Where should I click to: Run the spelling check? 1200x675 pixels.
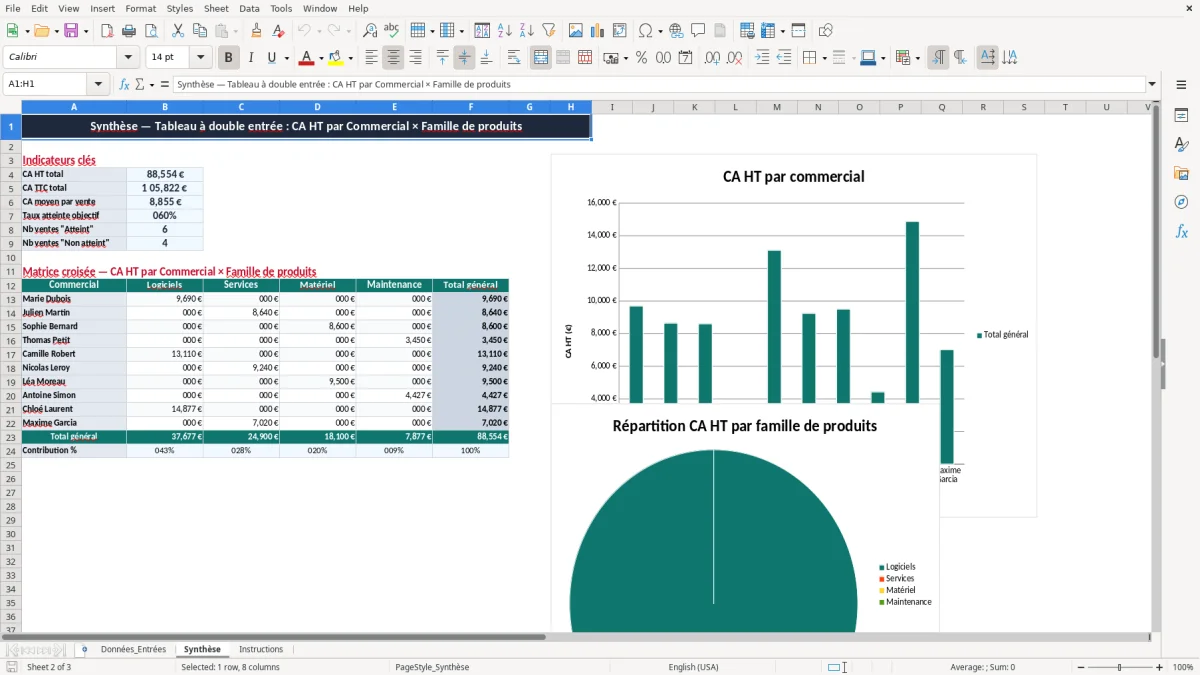392,31
